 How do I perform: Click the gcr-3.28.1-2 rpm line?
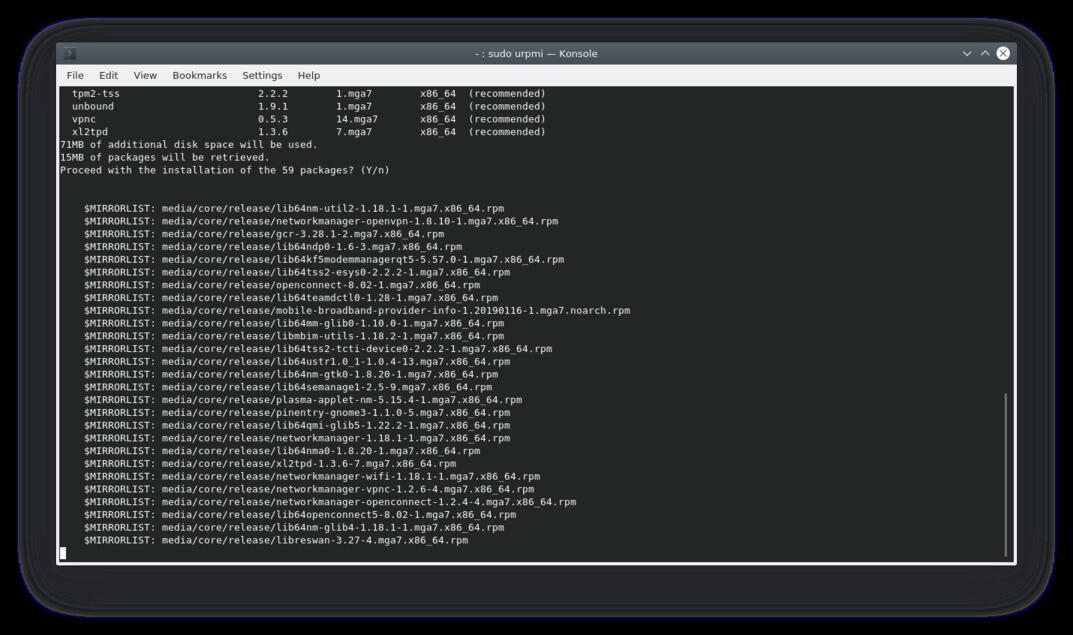click(264, 234)
